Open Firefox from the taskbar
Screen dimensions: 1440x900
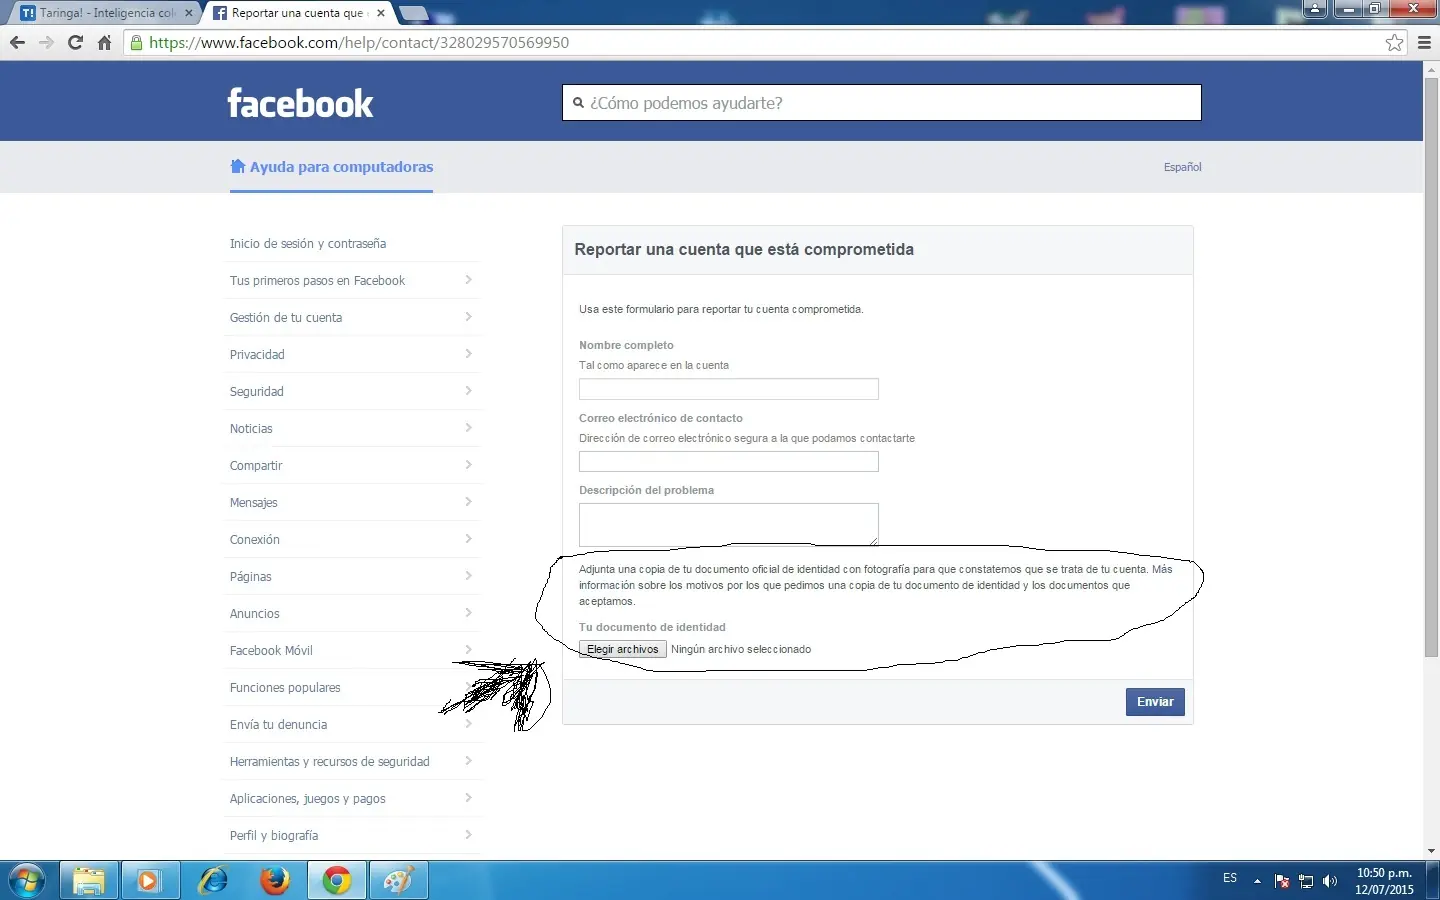pos(275,881)
